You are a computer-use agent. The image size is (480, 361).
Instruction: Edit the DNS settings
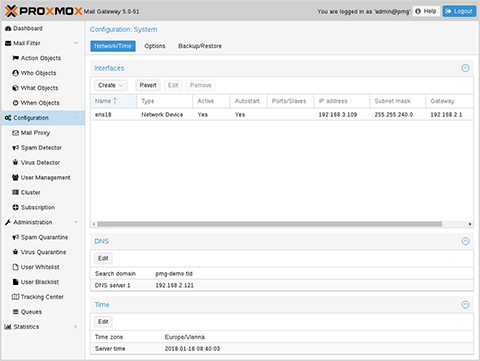103,258
